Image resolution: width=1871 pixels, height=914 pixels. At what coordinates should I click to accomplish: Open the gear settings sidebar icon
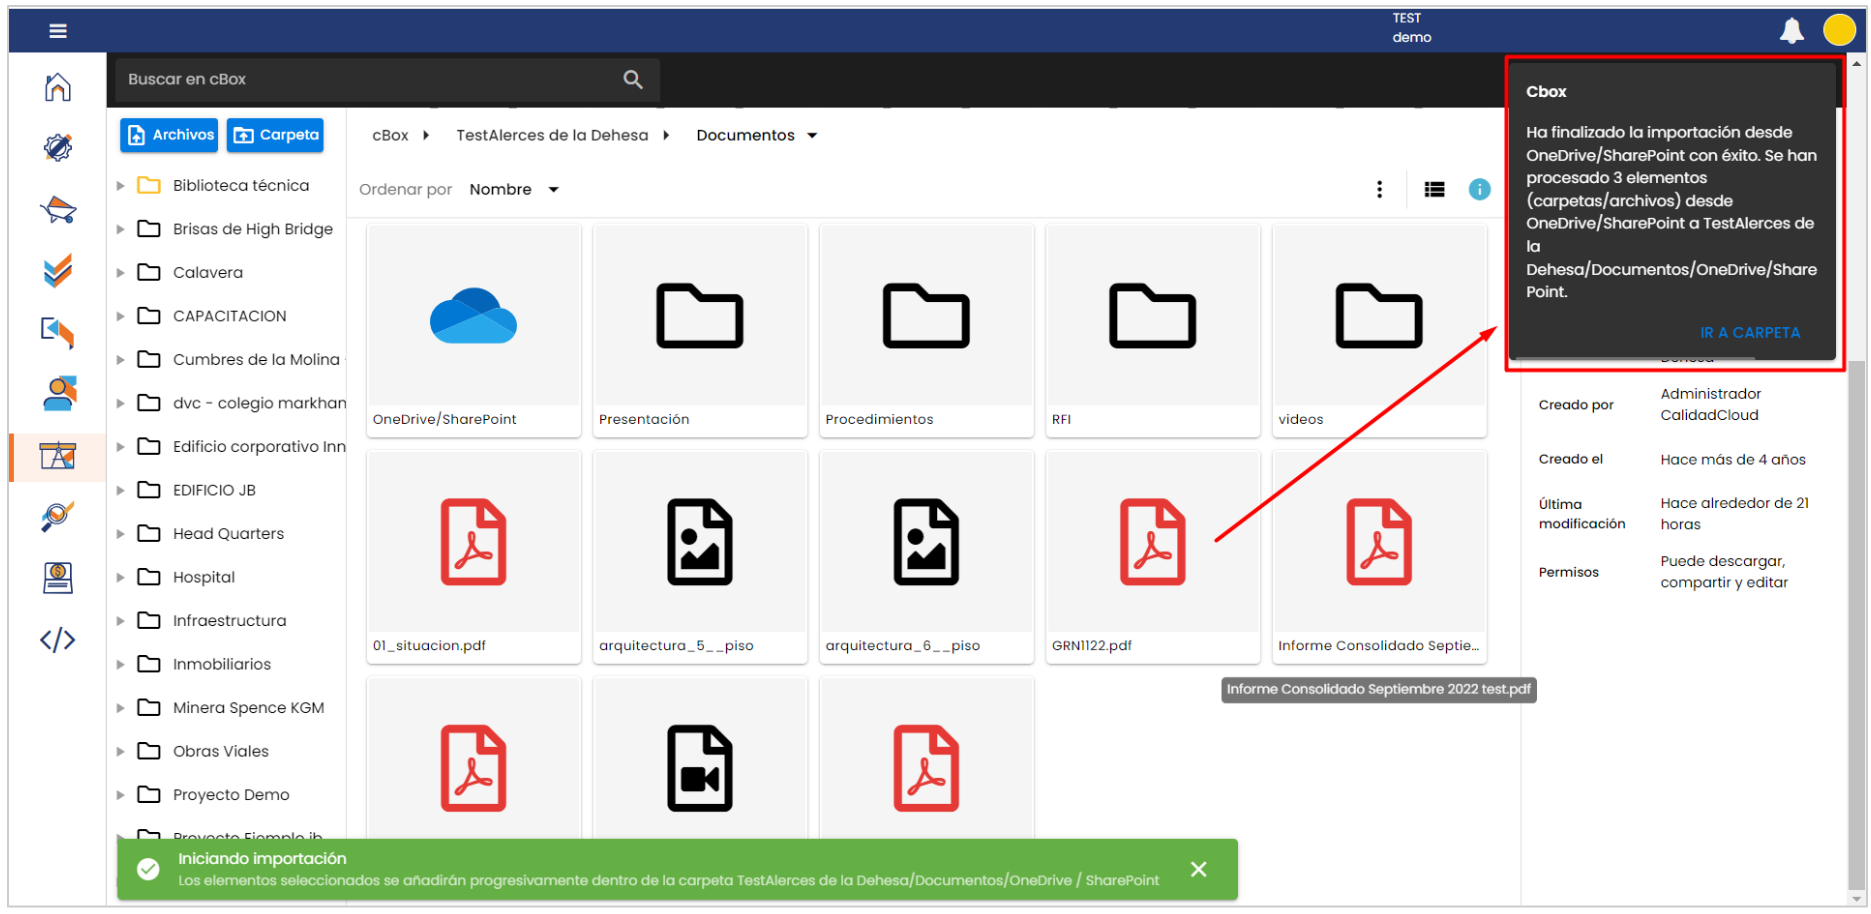coord(58,148)
